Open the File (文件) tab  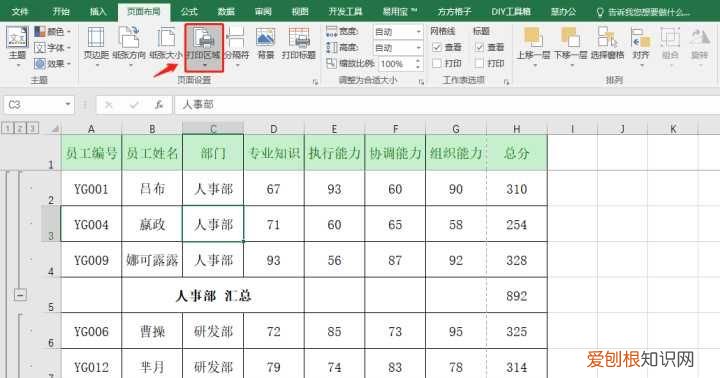[20, 11]
